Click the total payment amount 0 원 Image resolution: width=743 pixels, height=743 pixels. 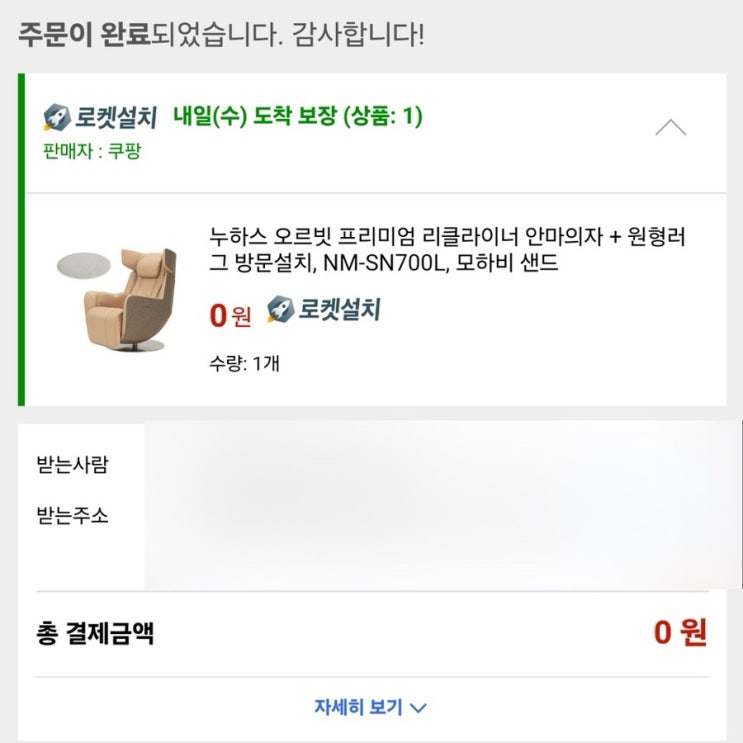click(680, 632)
